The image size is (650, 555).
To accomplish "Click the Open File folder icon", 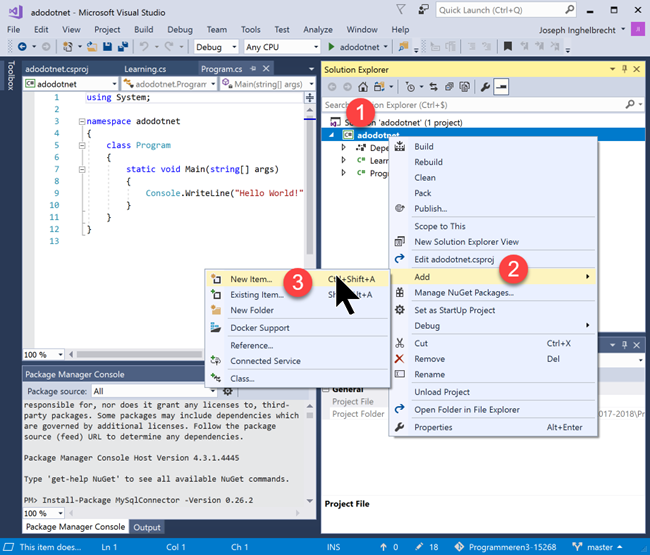I will click(x=92, y=47).
